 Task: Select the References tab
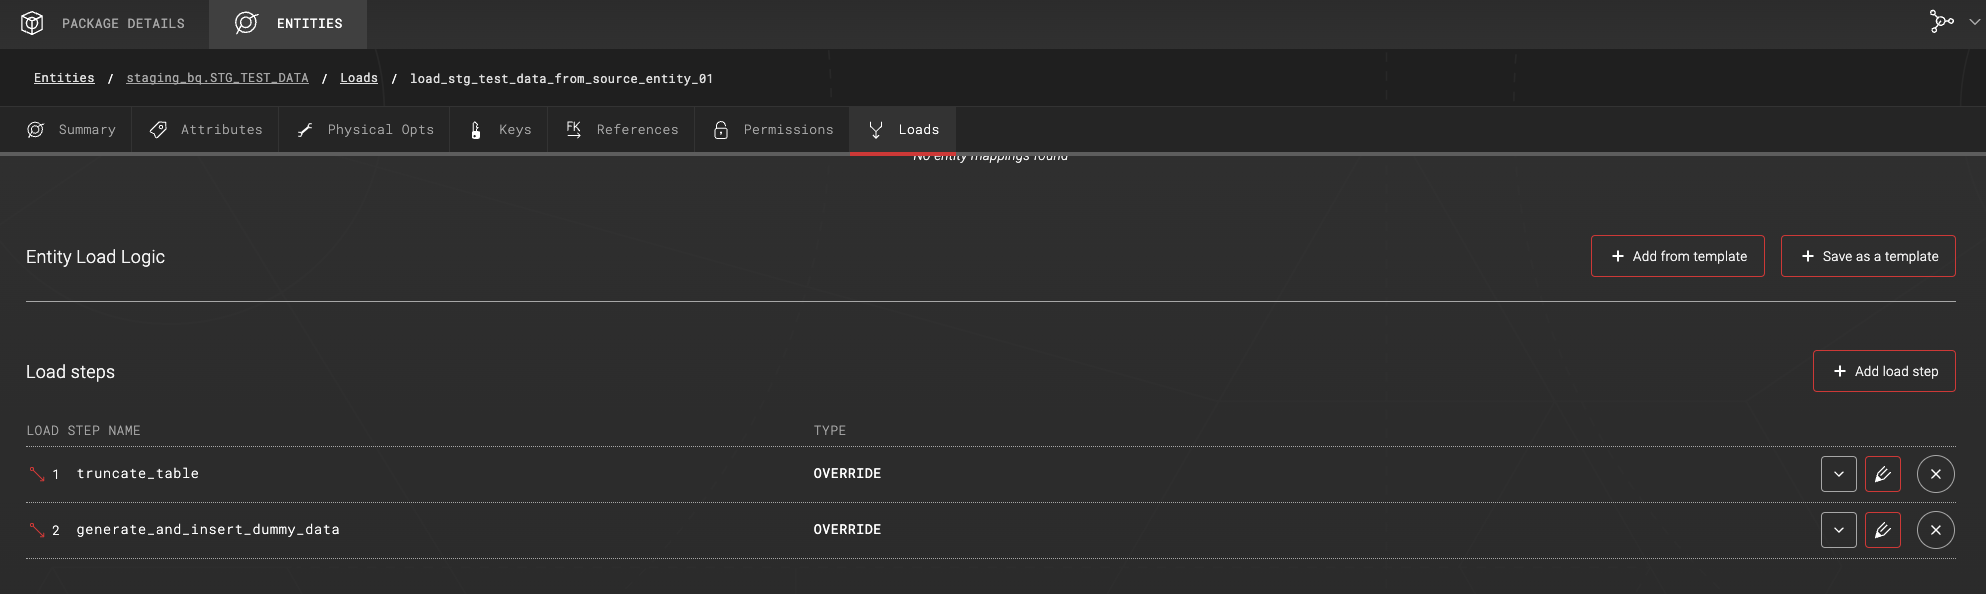pyautogui.click(x=621, y=130)
